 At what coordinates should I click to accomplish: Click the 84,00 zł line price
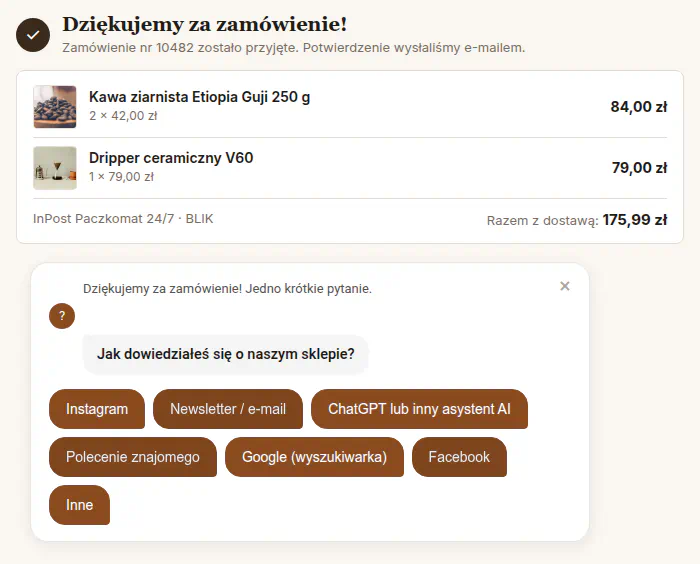pyautogui.click(x=639, y=107)
